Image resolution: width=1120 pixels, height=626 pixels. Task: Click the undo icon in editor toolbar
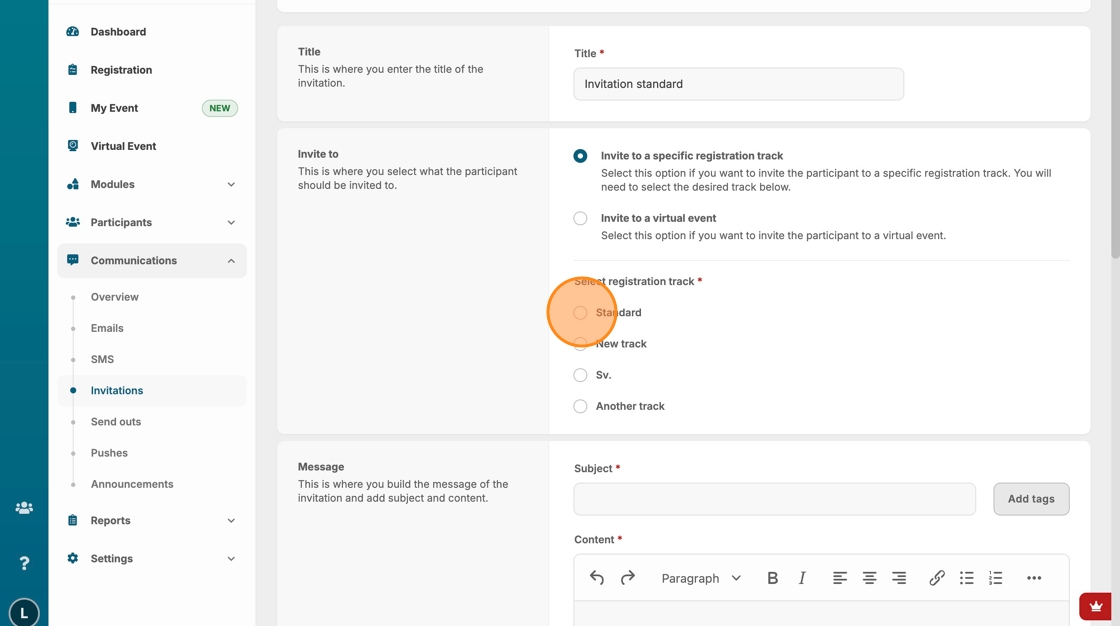[597, 578]
